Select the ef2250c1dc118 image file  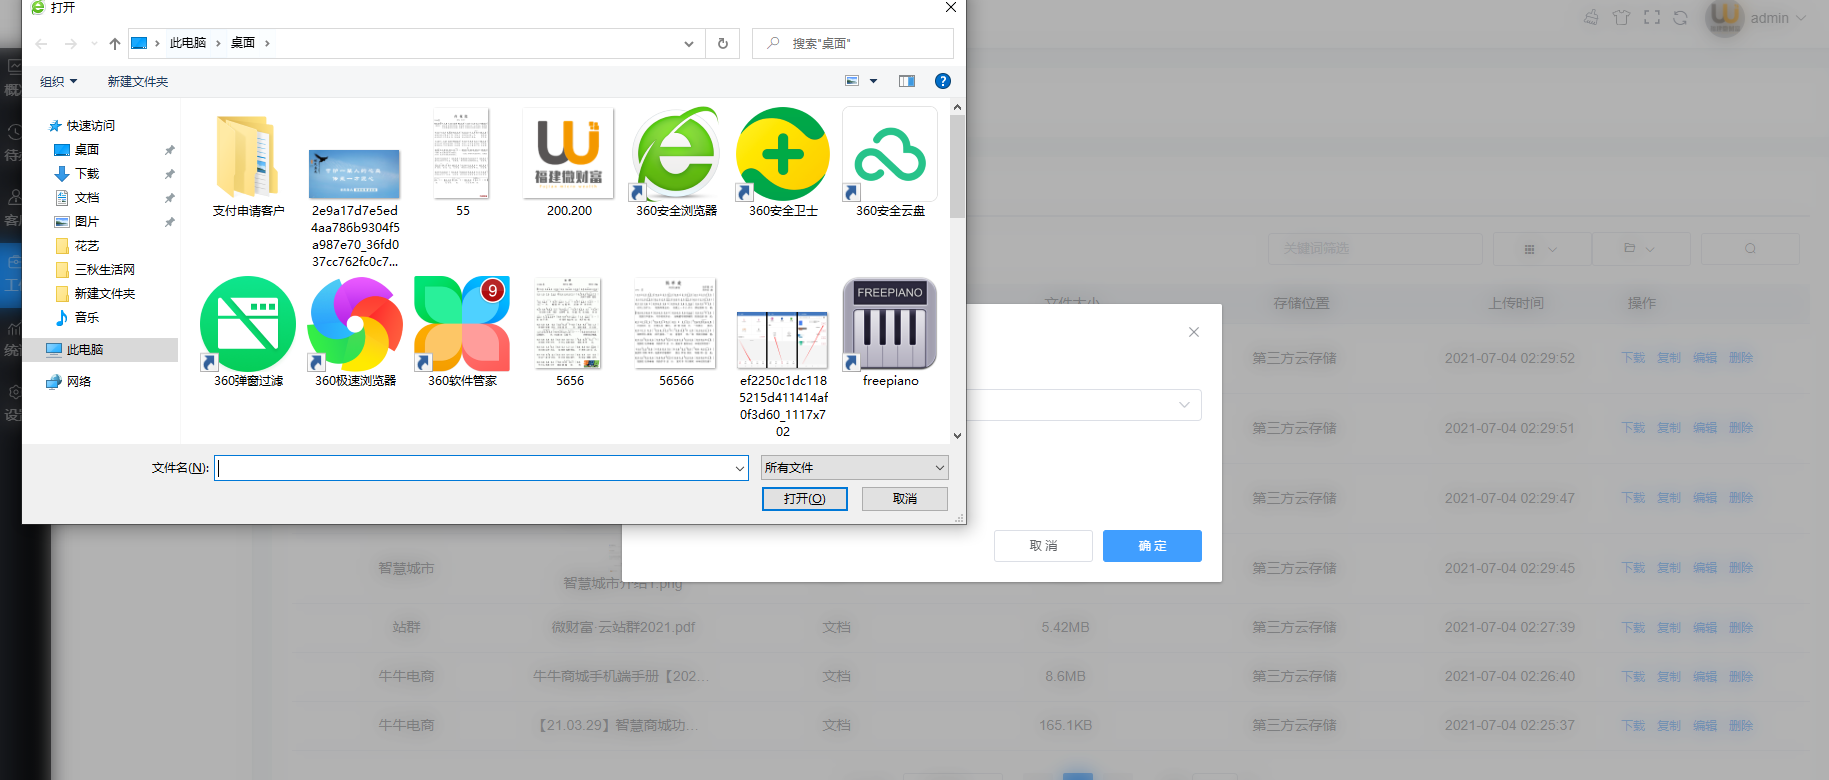tap(783, 340)
